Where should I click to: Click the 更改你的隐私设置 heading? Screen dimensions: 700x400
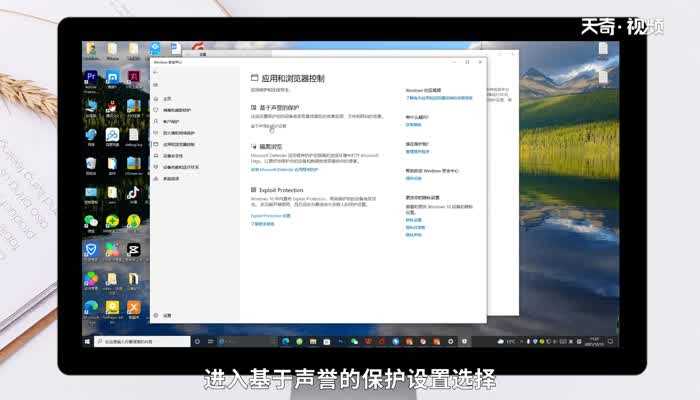(x=422, y=197)
